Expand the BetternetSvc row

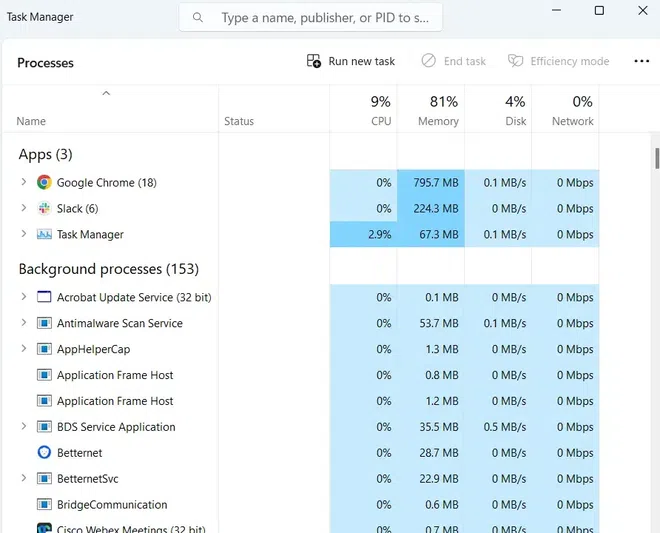(x=24, y=478)
